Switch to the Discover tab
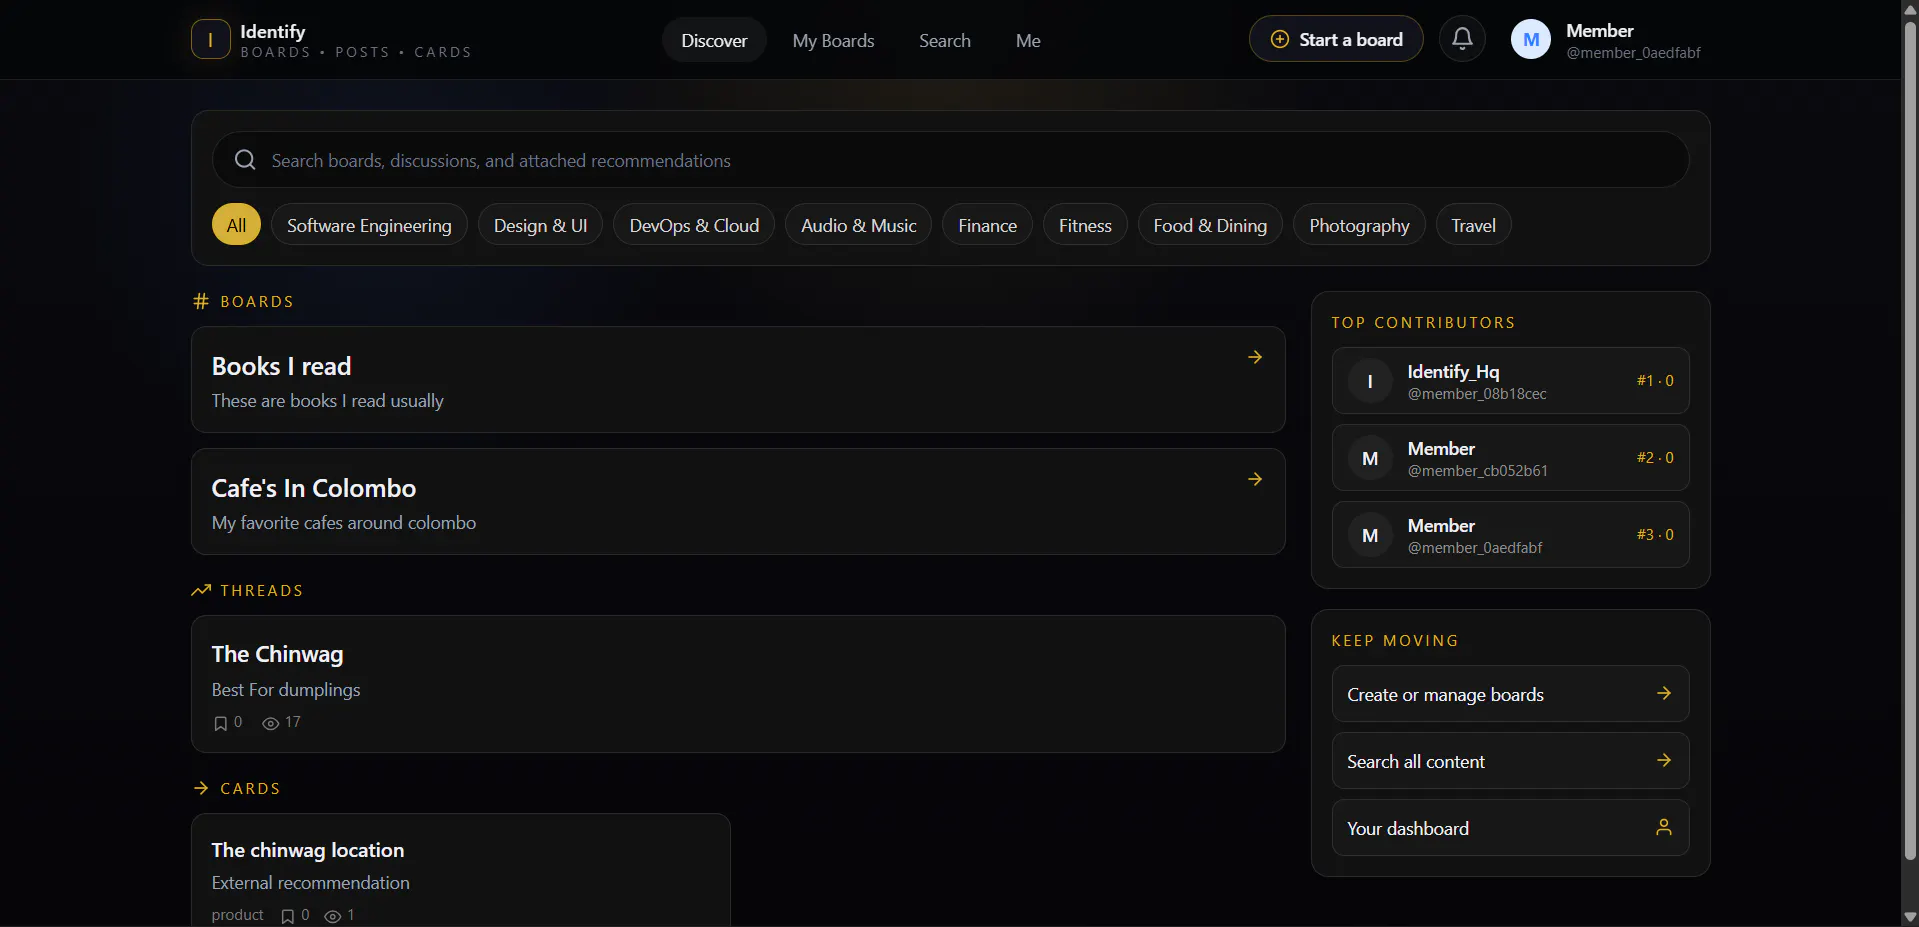Screen dimensions: 1919x927 click(714, 40)
